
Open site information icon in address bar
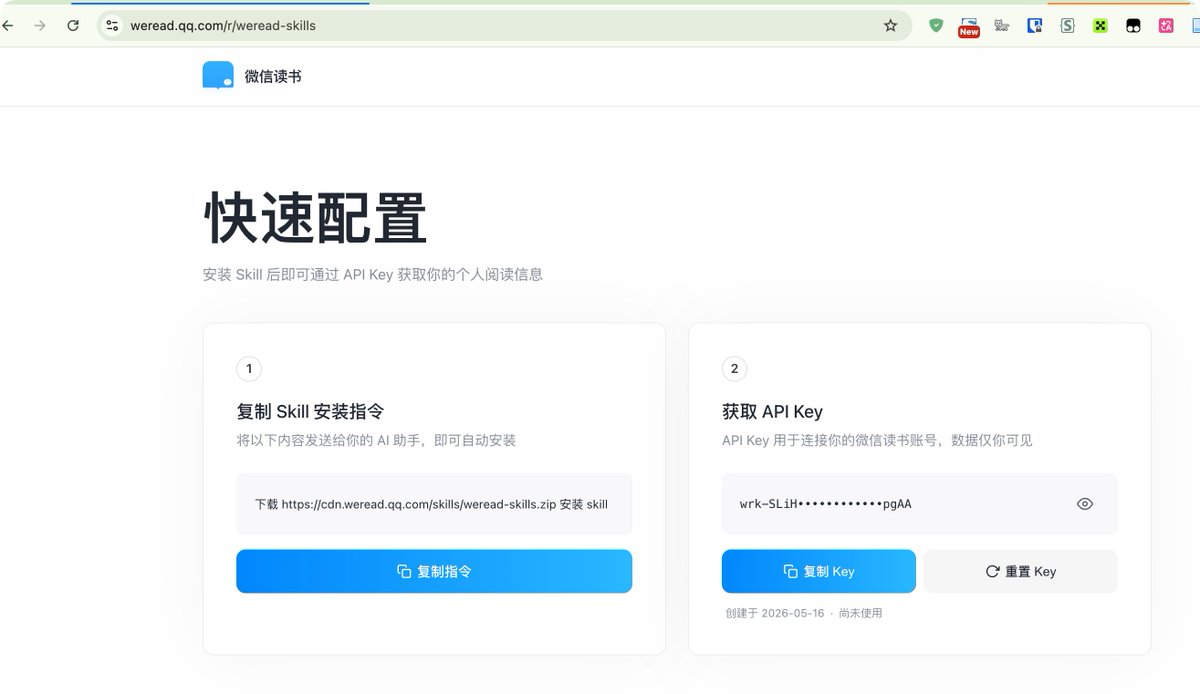pyautogui.click(x=112, y=26)
